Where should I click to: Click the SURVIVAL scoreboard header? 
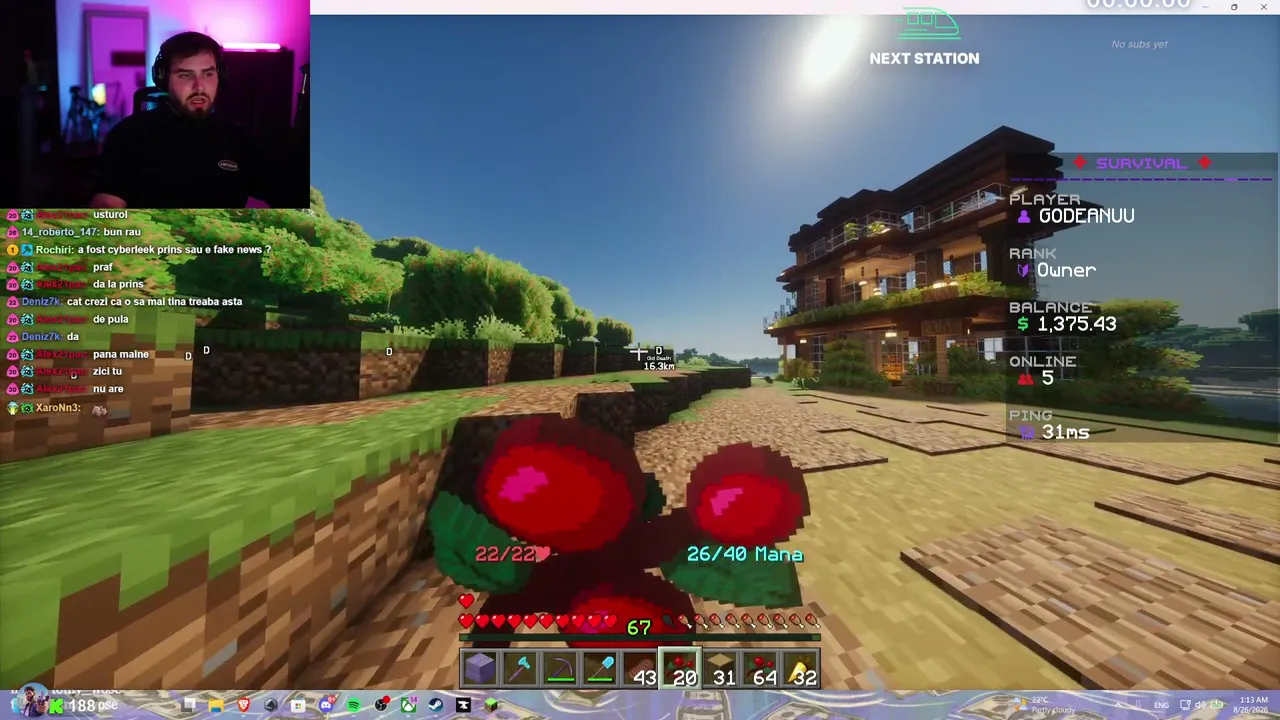pos(1141,163)
